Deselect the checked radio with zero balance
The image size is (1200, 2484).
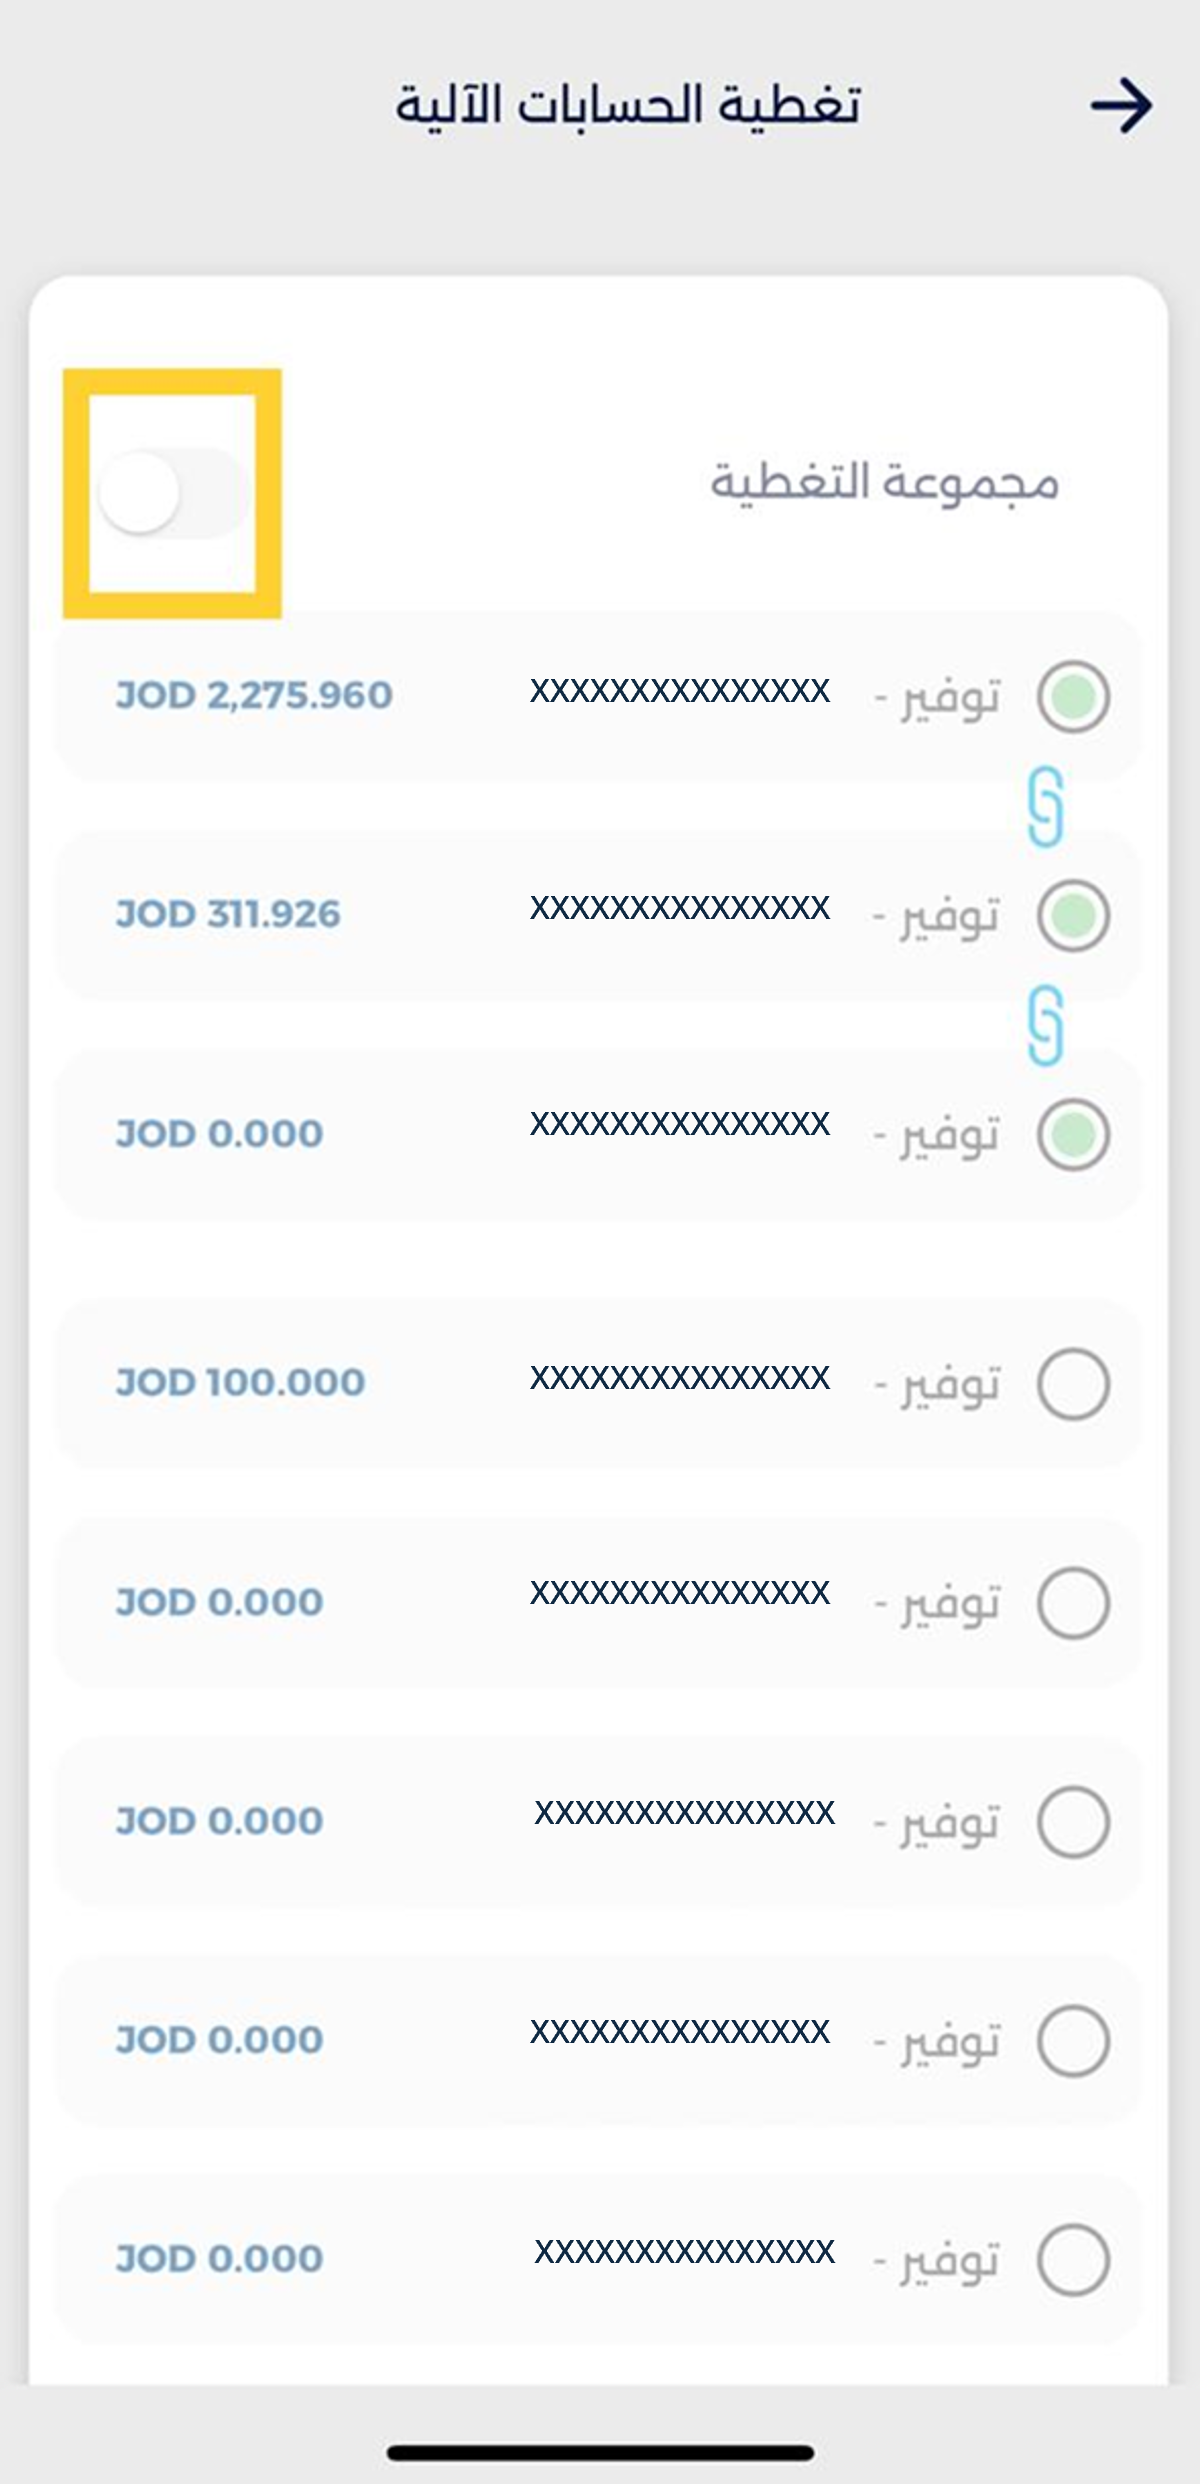(1073, 1134)
